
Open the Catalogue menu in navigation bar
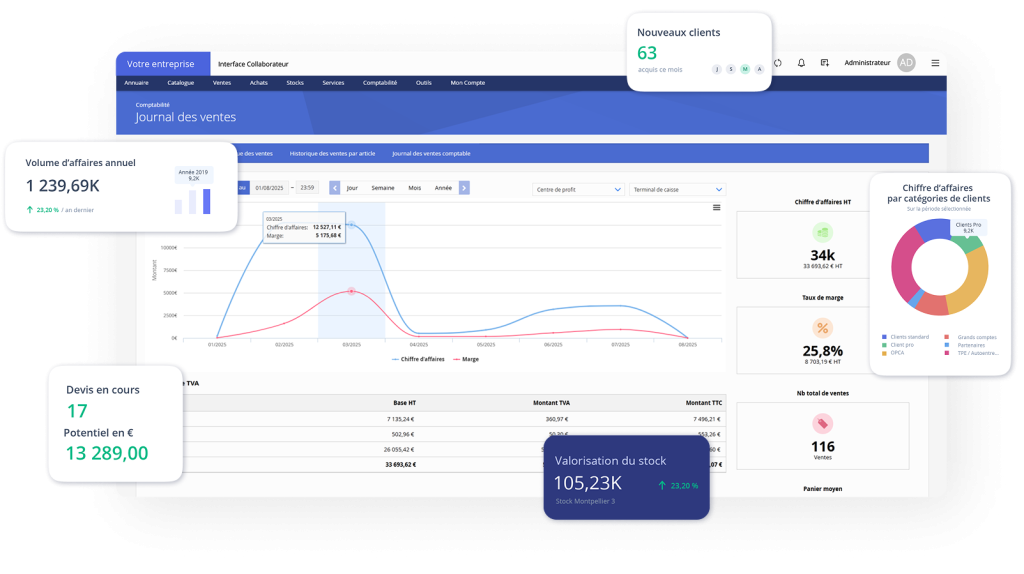click(x=181, y=83)
